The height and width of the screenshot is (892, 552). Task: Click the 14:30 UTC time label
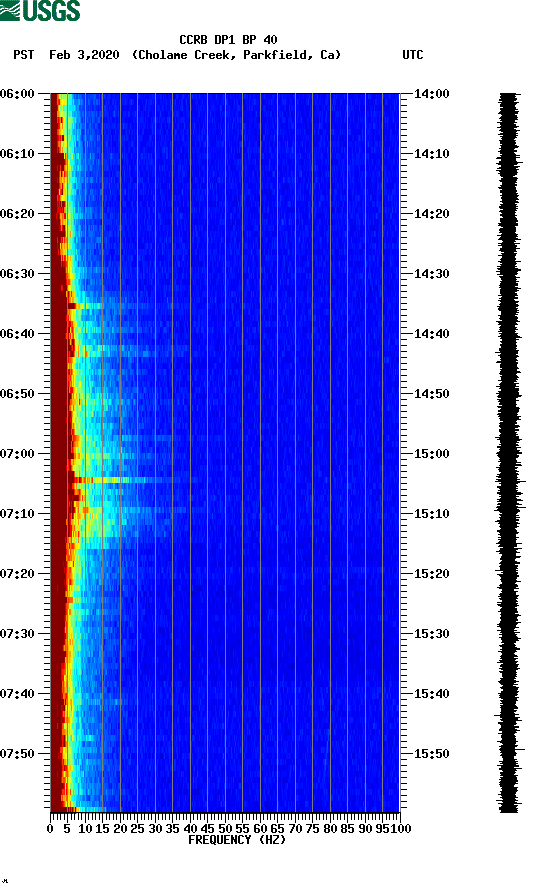coord(432,274)
